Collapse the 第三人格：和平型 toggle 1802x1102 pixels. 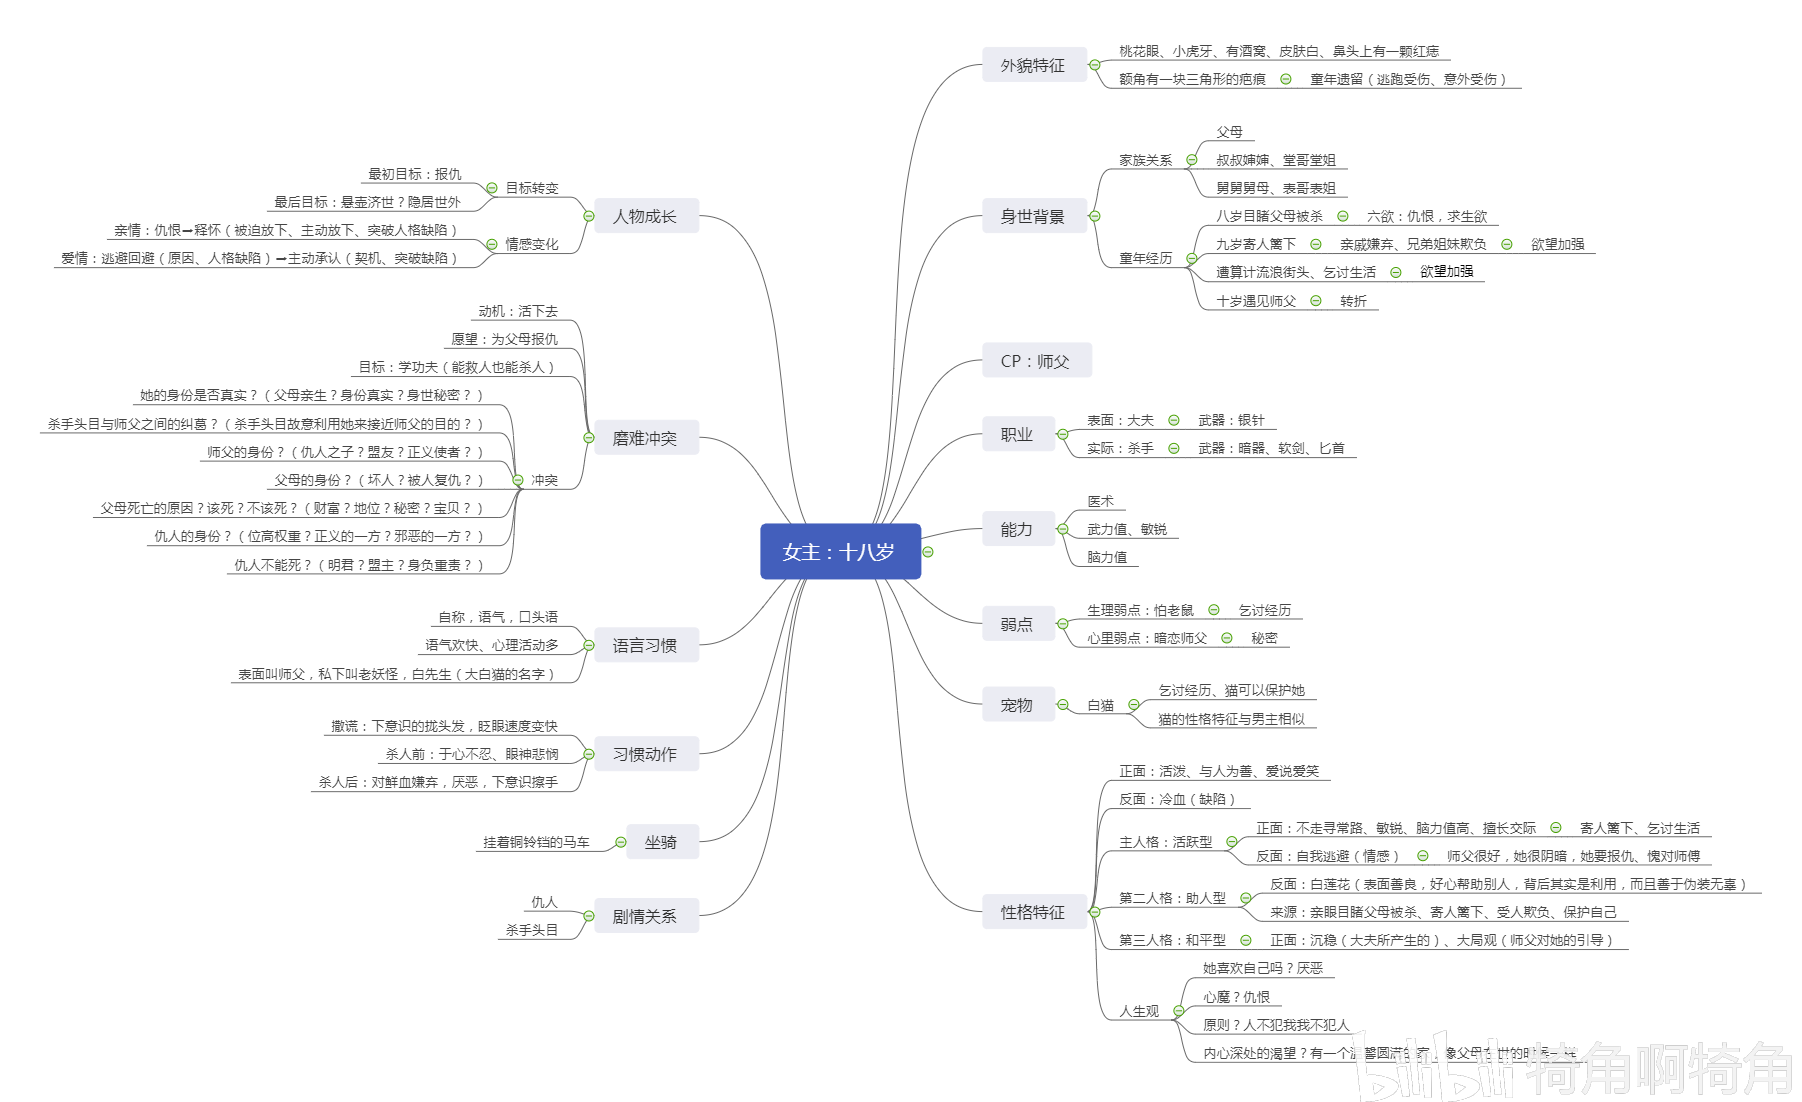[1246, 940]
